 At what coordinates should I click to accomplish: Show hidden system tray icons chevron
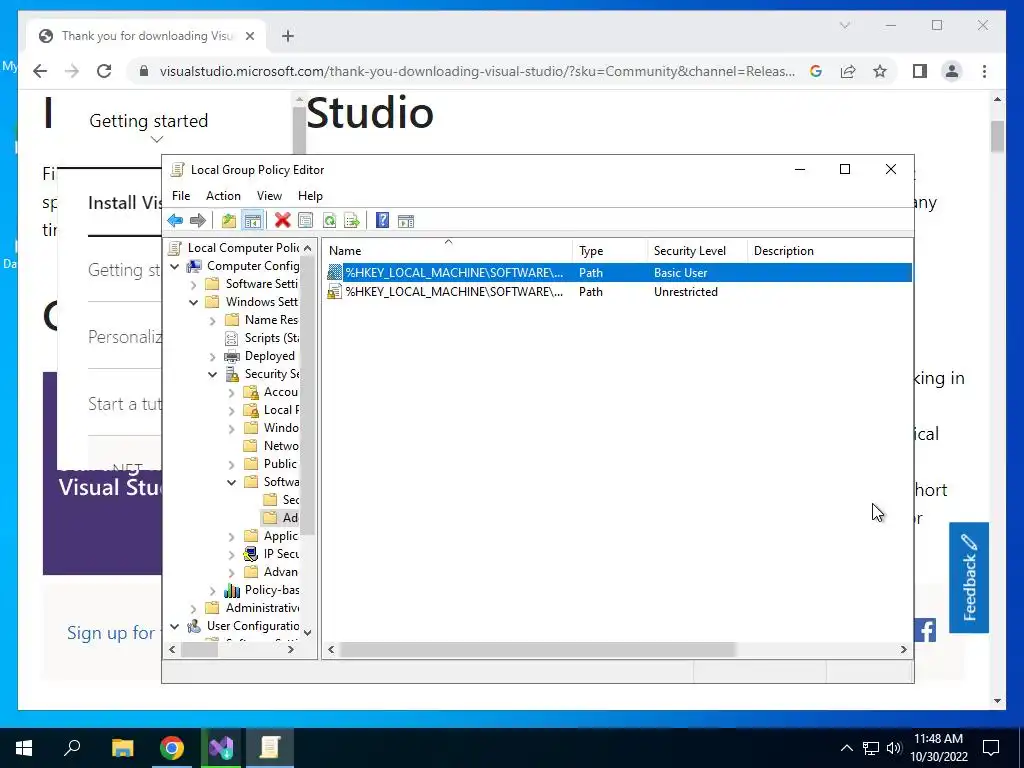click(846, 748)
